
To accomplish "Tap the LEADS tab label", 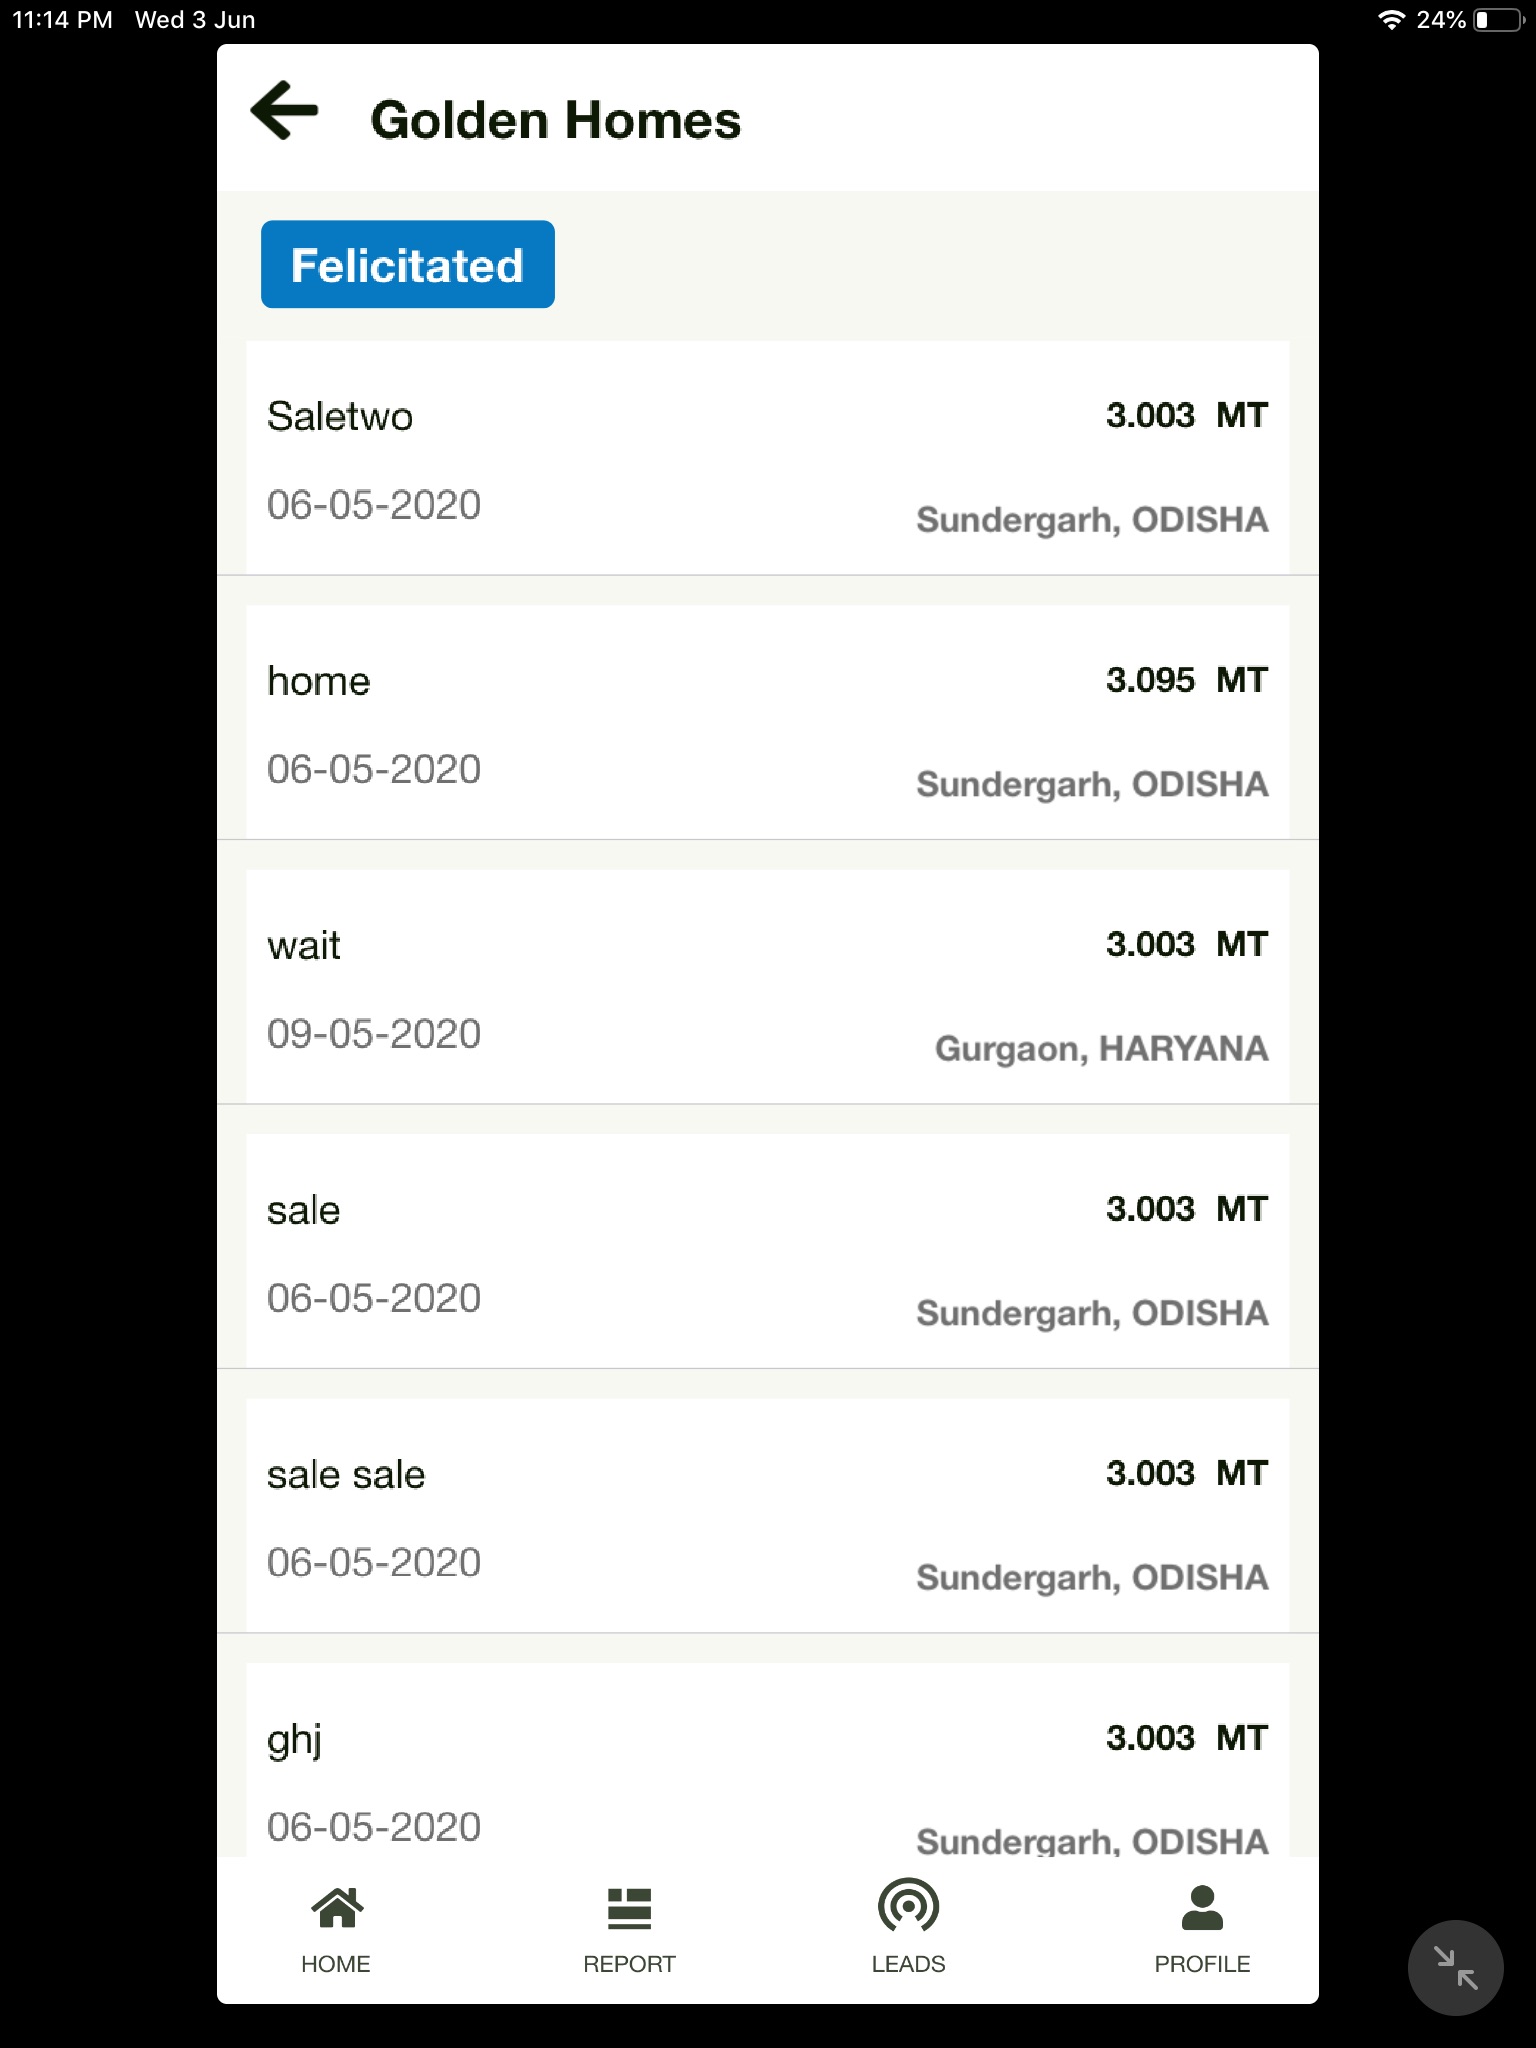I will pyautogui.click(x=908, y=1964).
